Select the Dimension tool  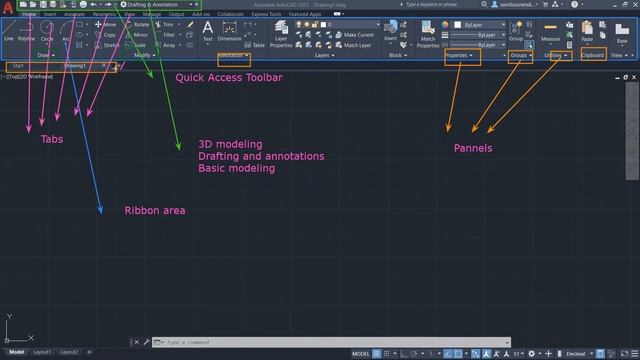click(229, 31)
